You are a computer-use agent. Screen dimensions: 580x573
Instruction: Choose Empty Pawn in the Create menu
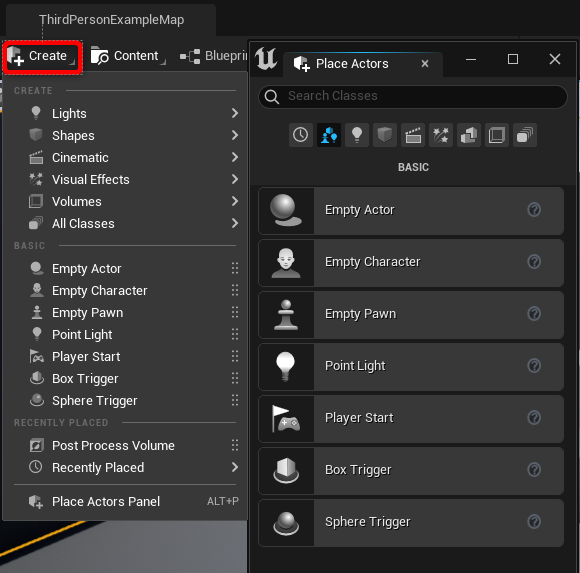125,313
